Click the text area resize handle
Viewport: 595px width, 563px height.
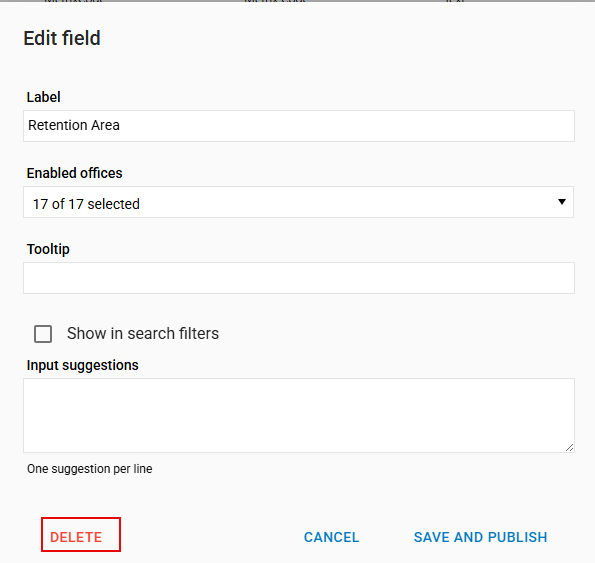[x=569, y=447]
